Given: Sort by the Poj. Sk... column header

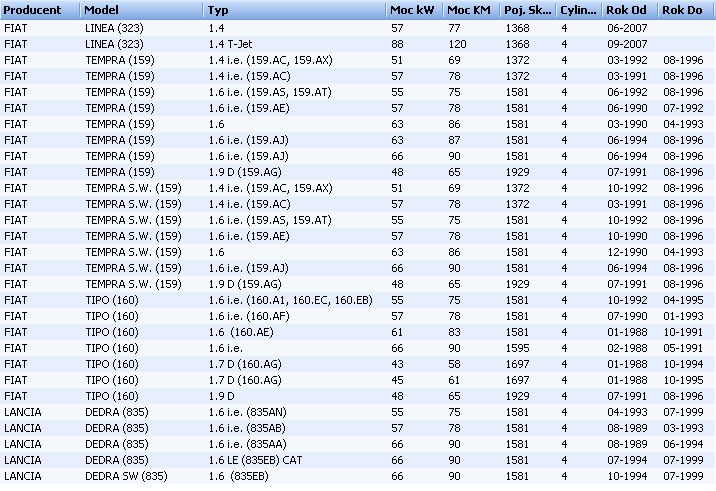Looking at the screenshot, I should [527, 10].
